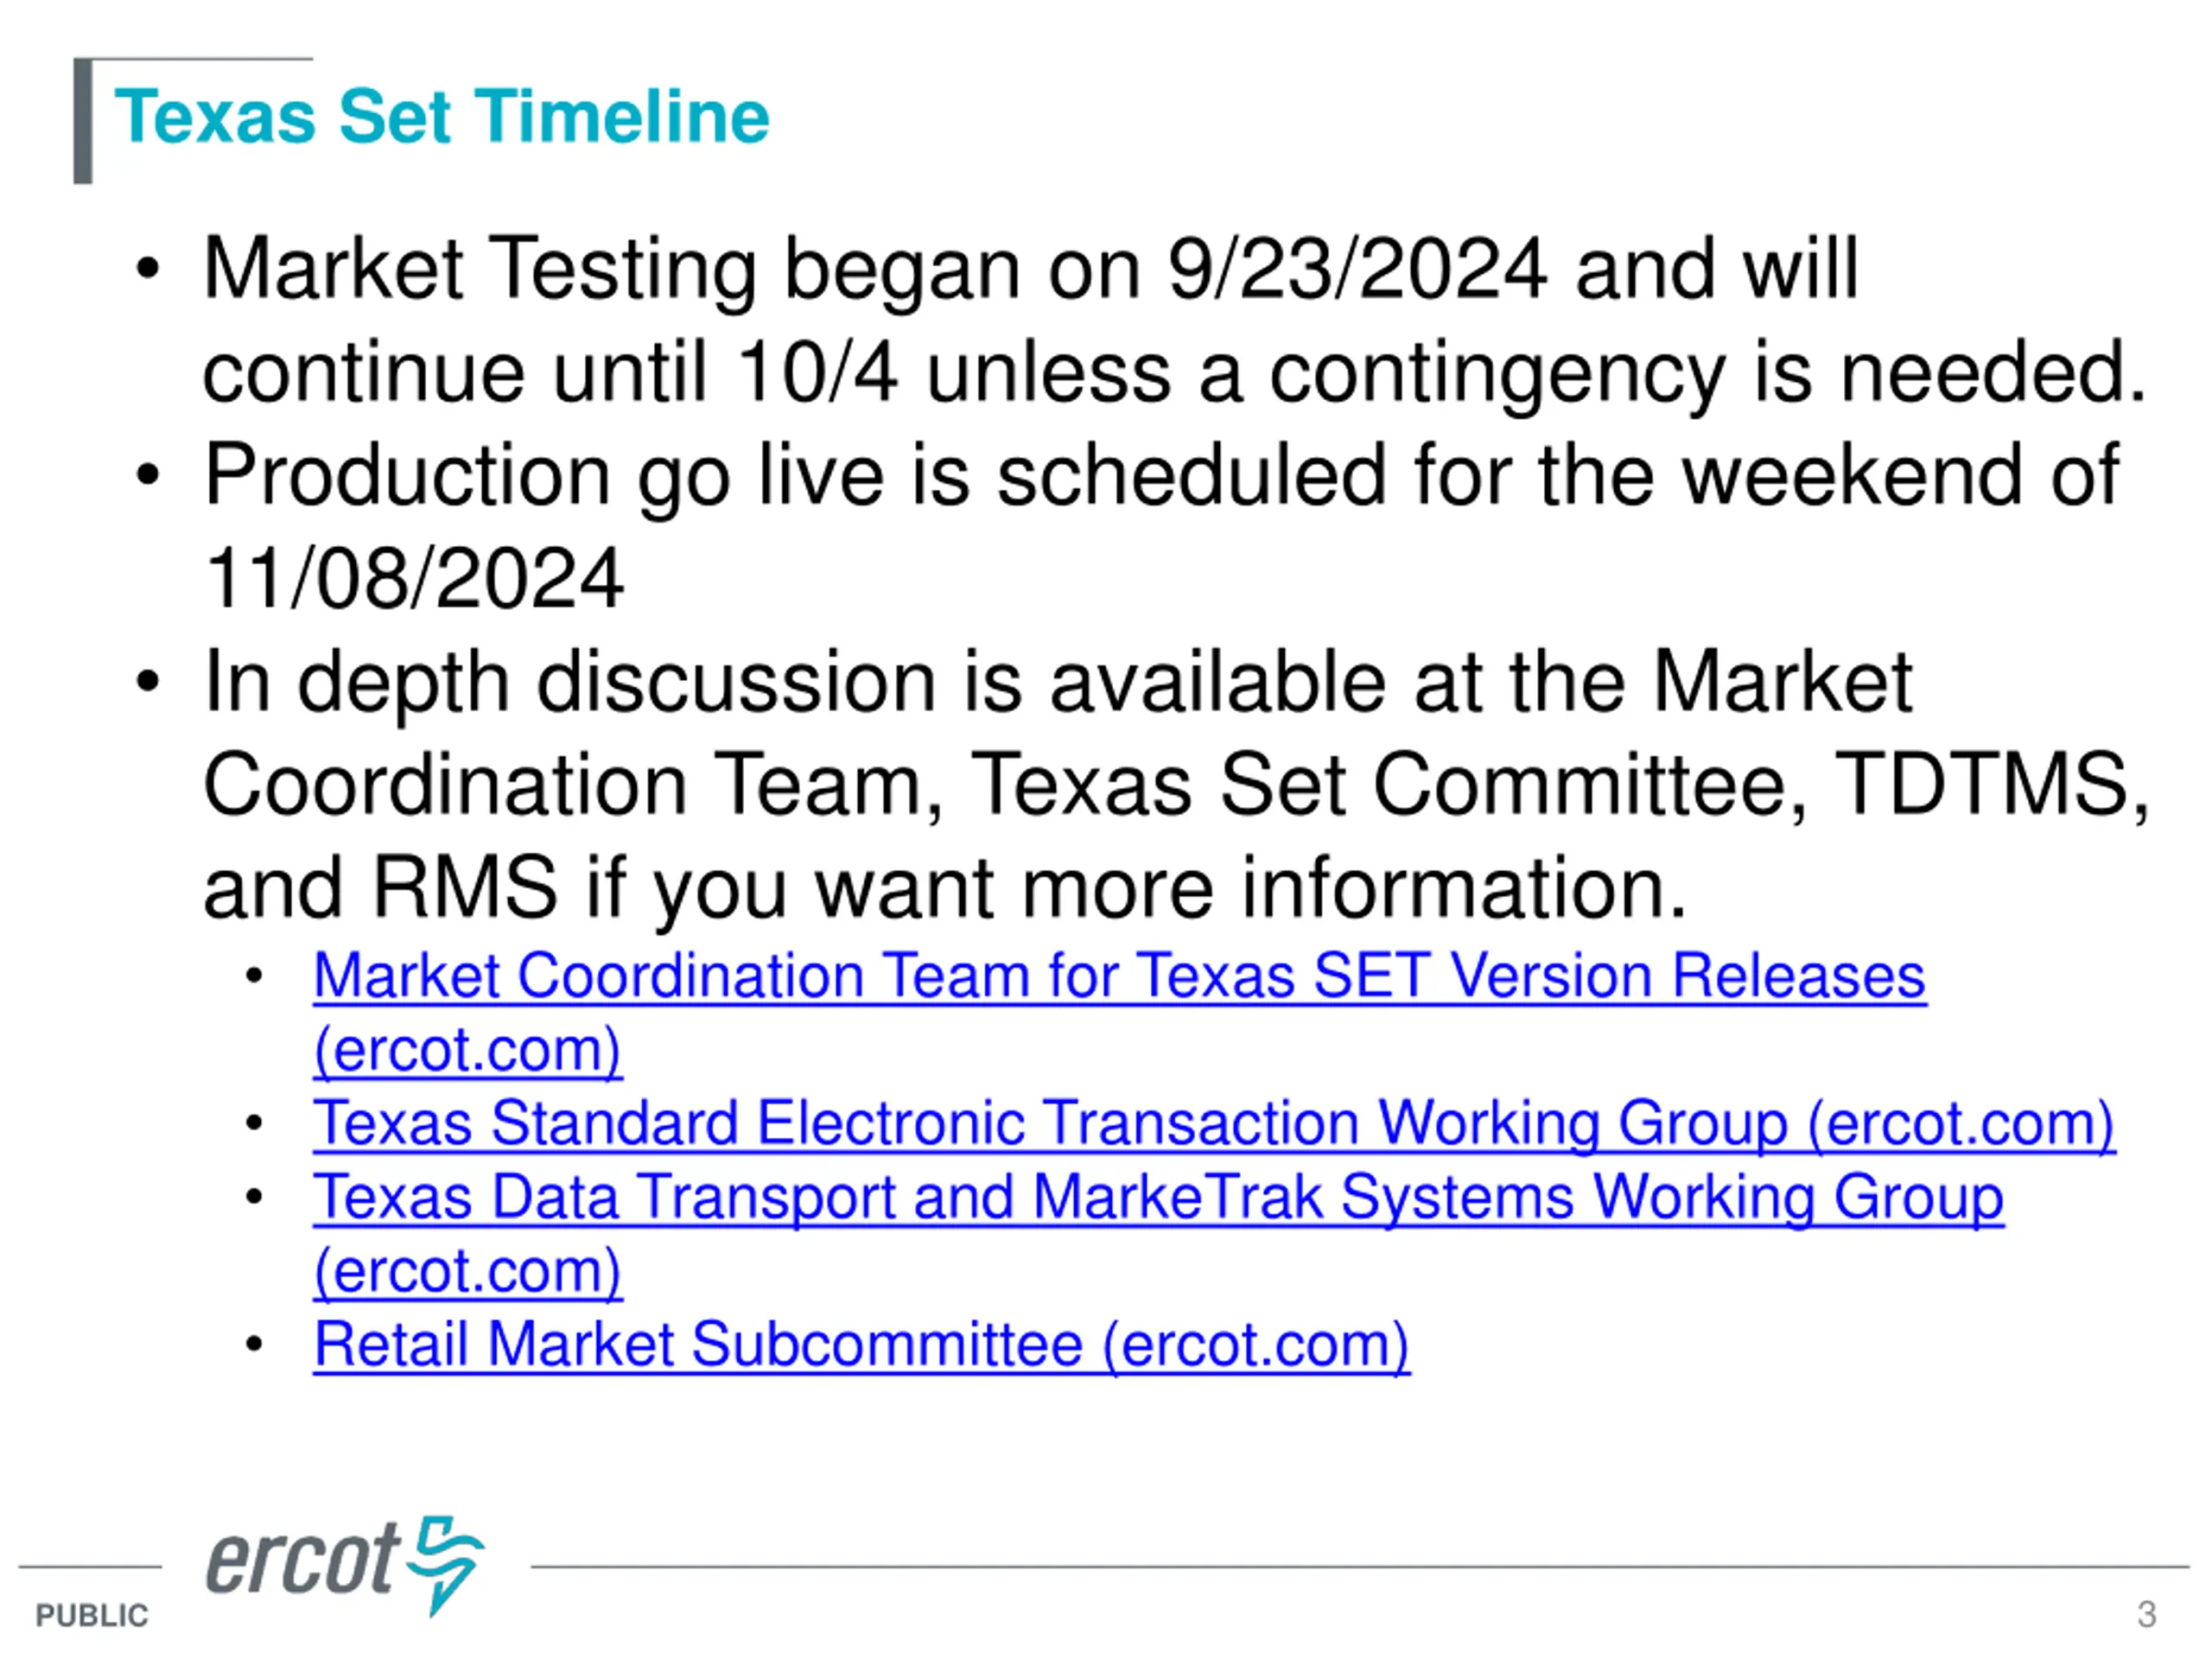Click the bullet marker before "In depth discussion"
Viewport: 2212px width, 1659px height.
pos(148,682)
